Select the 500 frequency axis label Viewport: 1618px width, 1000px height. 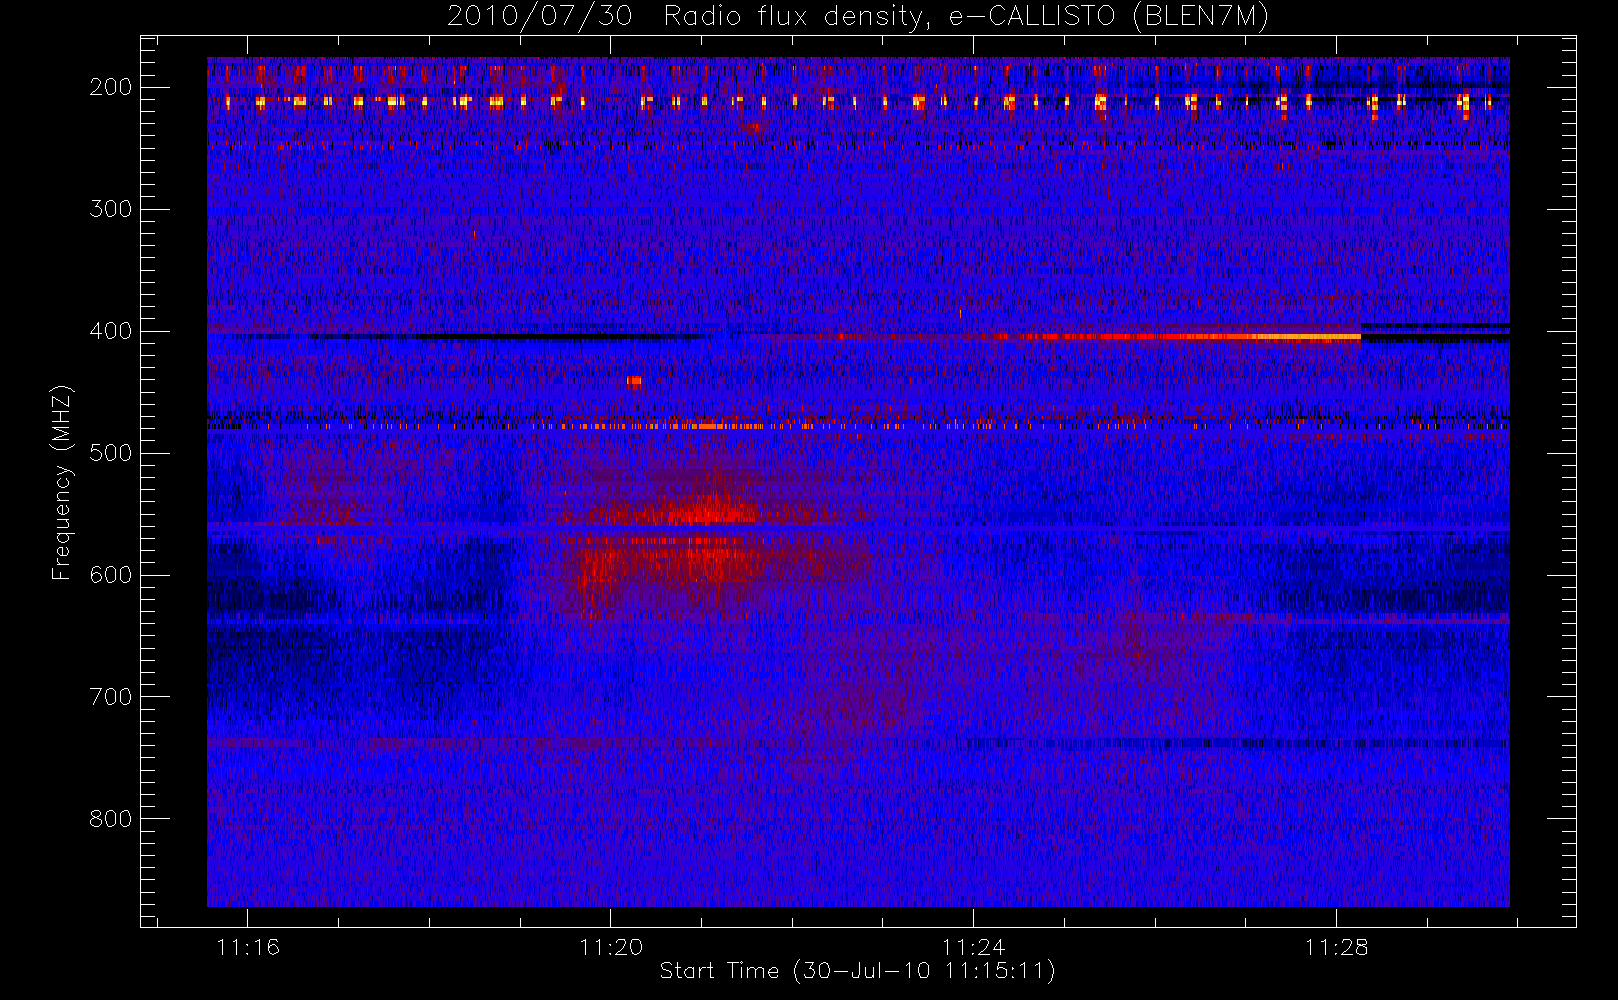pos(110,453)
